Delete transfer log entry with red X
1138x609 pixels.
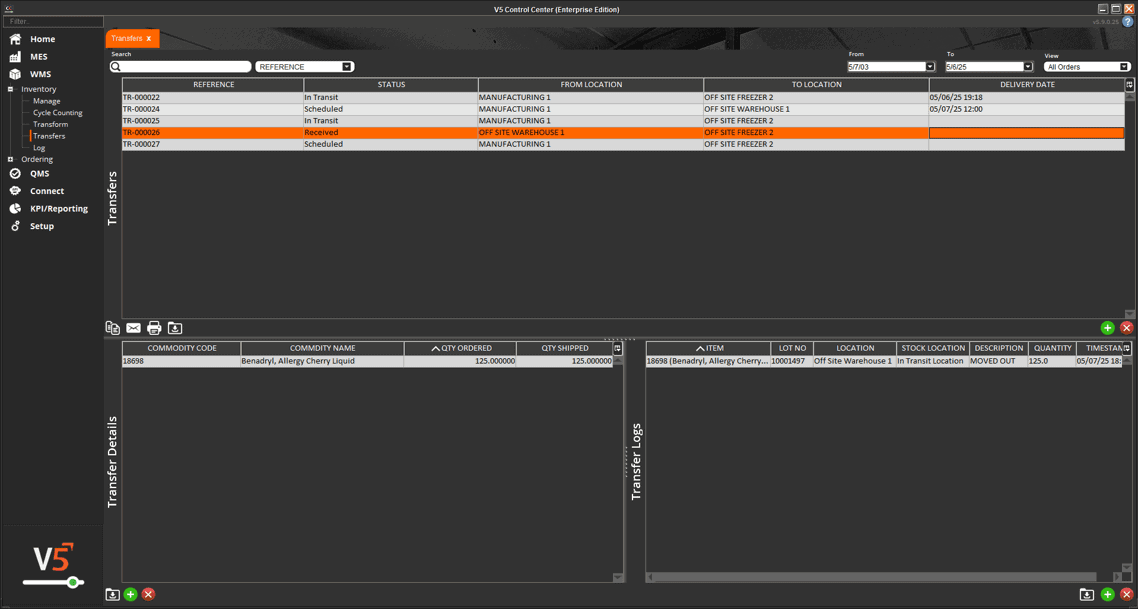coord(1126,594)
